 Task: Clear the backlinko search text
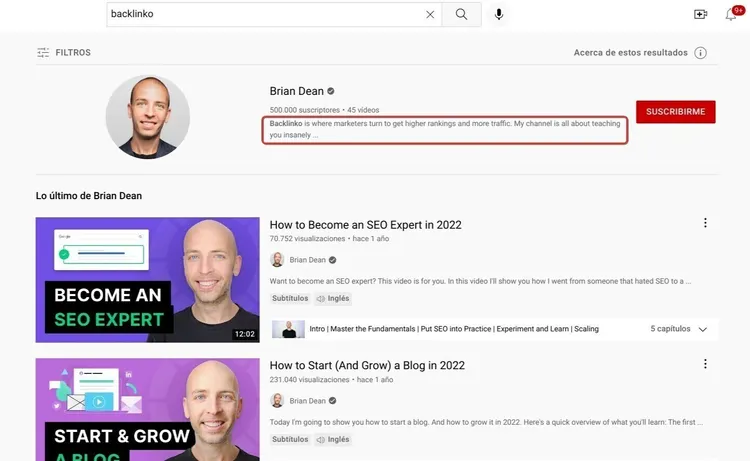(430, 14)
